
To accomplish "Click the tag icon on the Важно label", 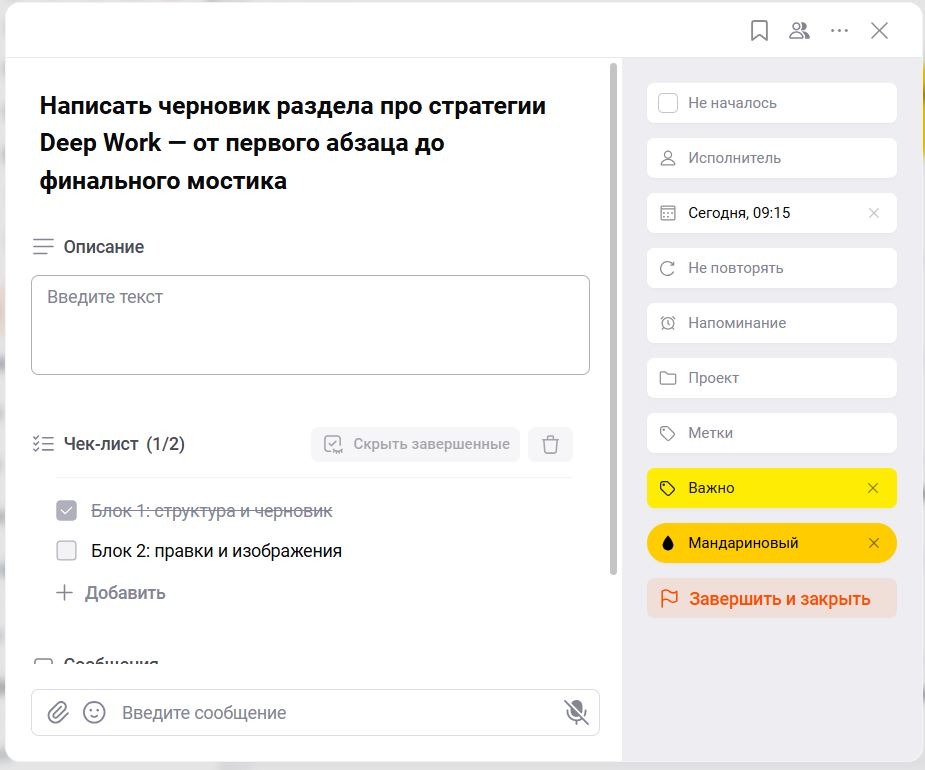I will coord(668,488).
